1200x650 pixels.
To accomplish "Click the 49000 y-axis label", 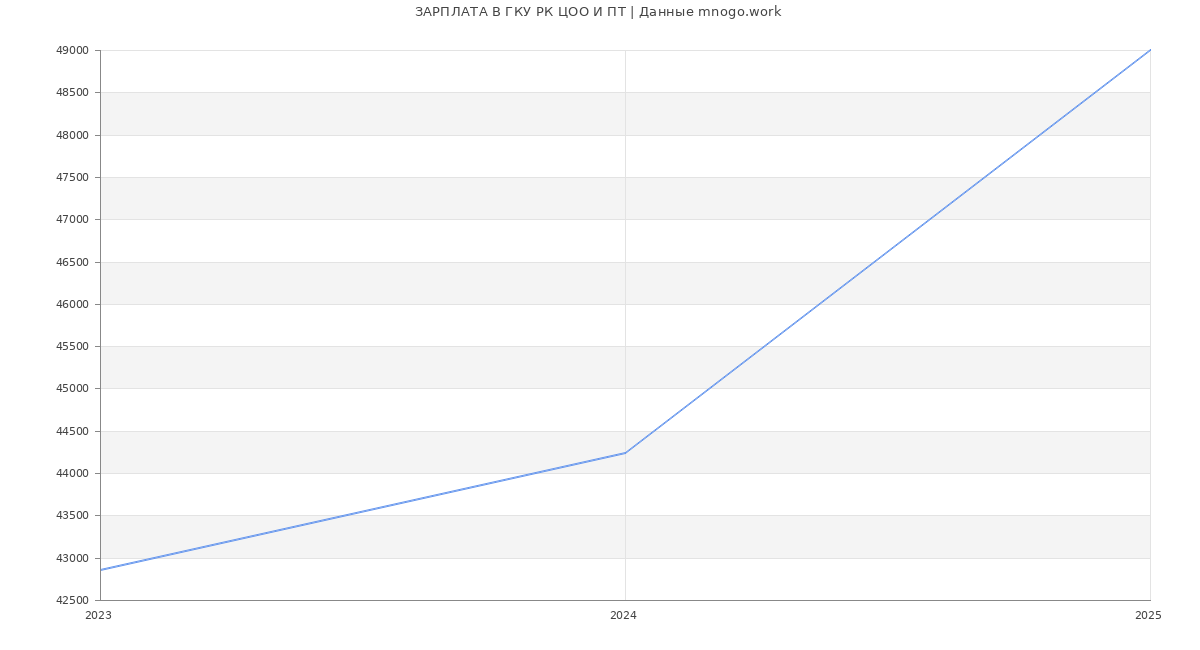I will (x=73, y=51).
